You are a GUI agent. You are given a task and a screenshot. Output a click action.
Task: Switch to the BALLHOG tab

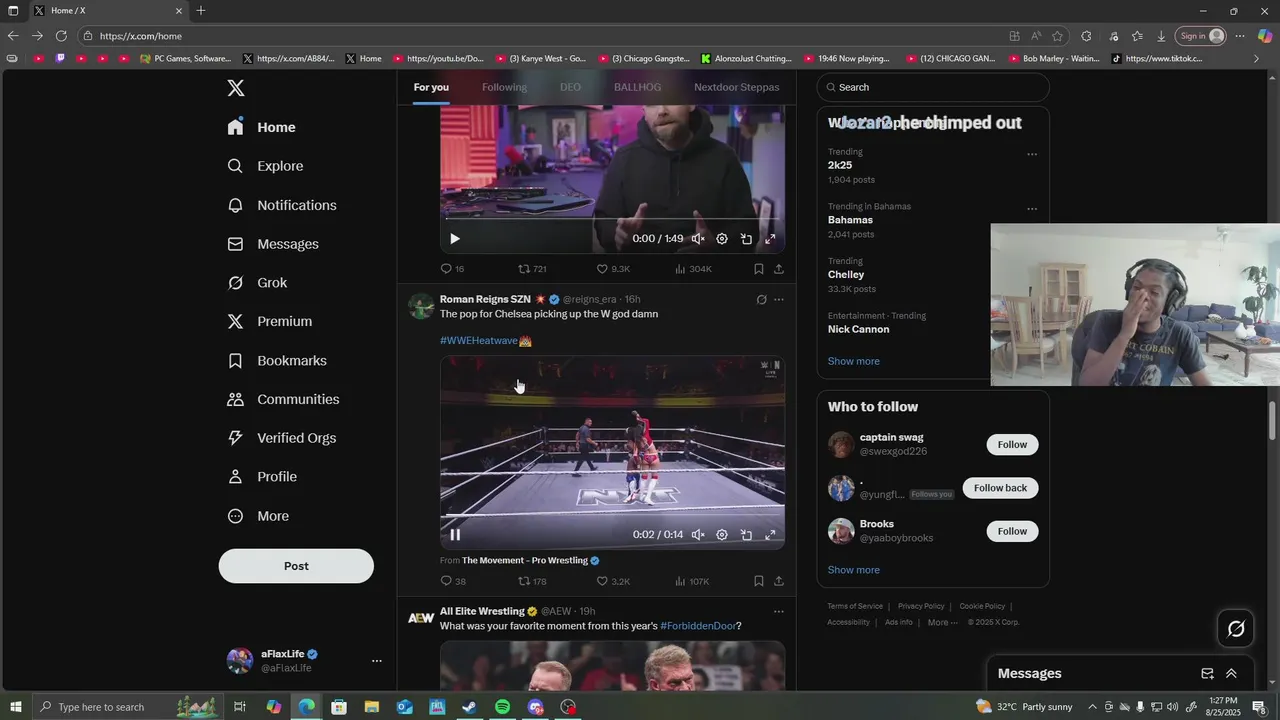pos(637,87)
